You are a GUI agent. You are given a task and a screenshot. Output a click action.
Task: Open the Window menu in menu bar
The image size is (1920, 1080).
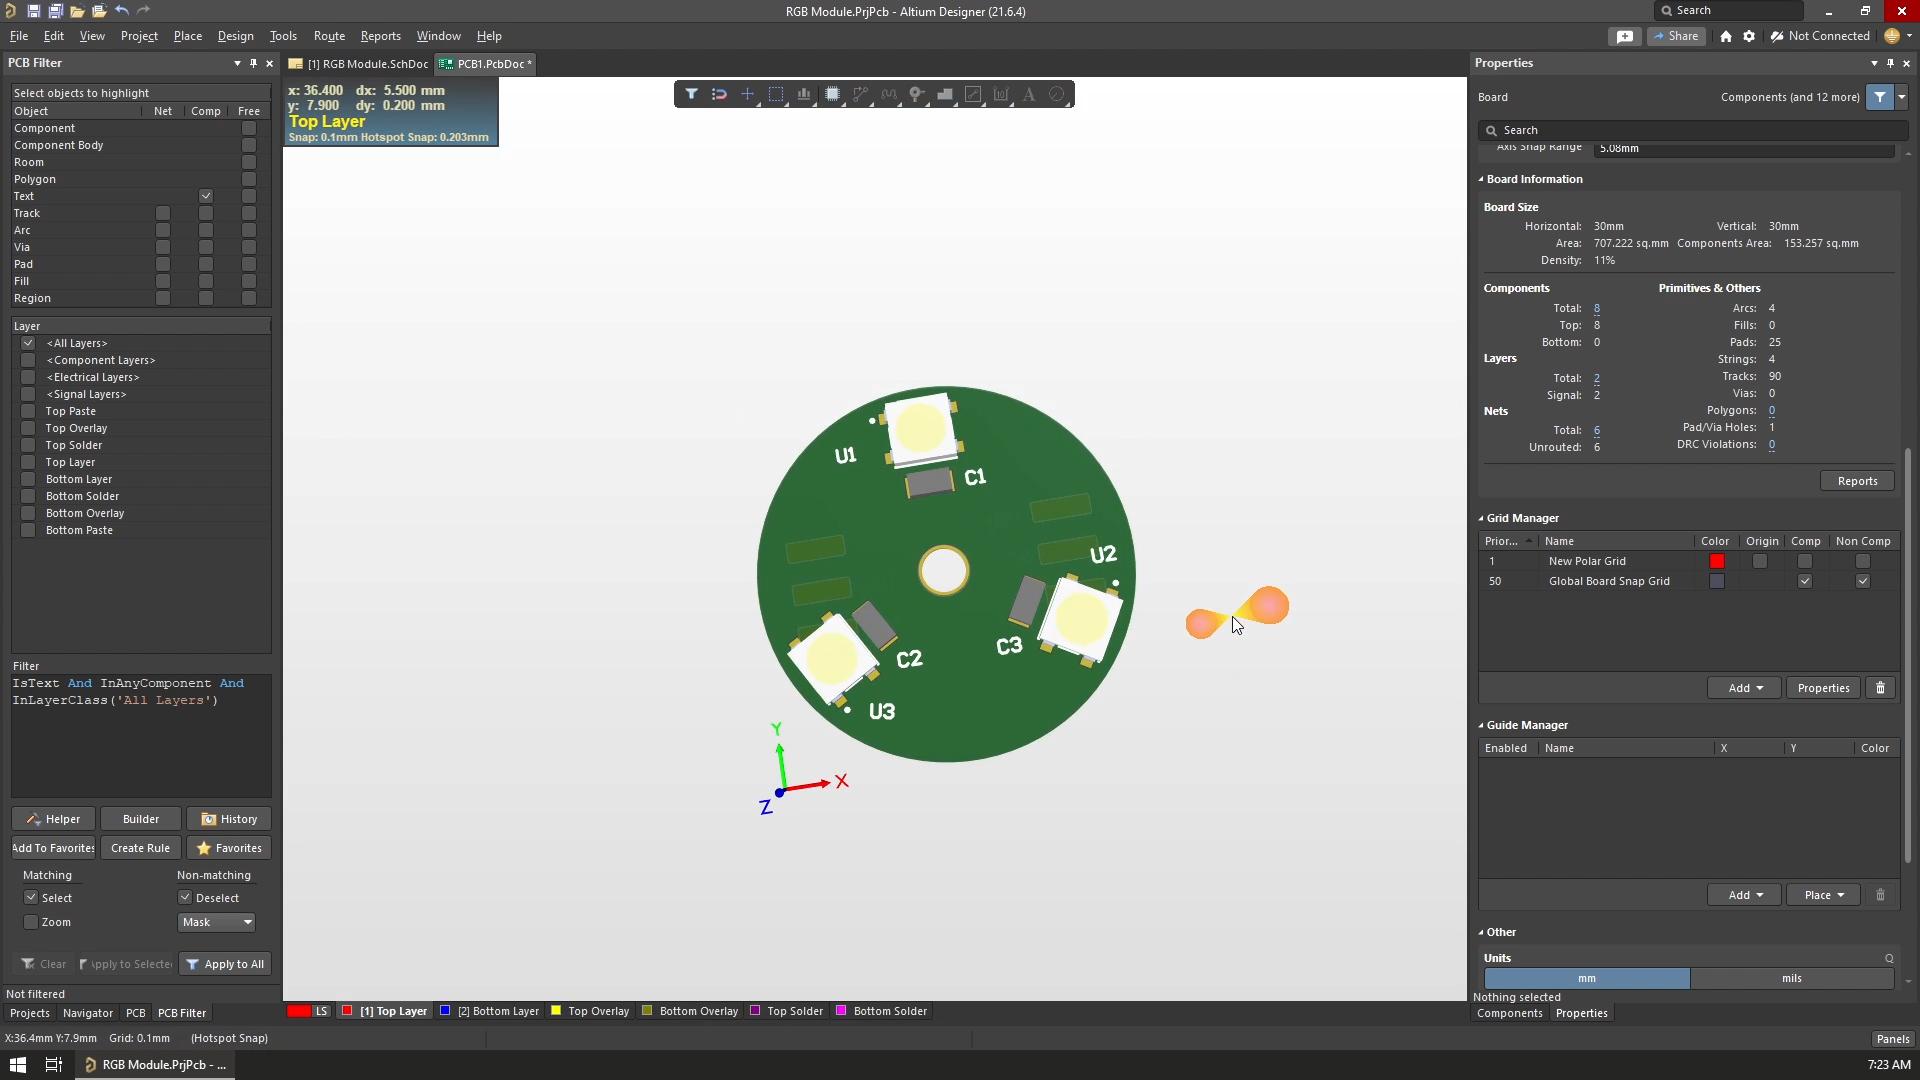pos(439,36)
